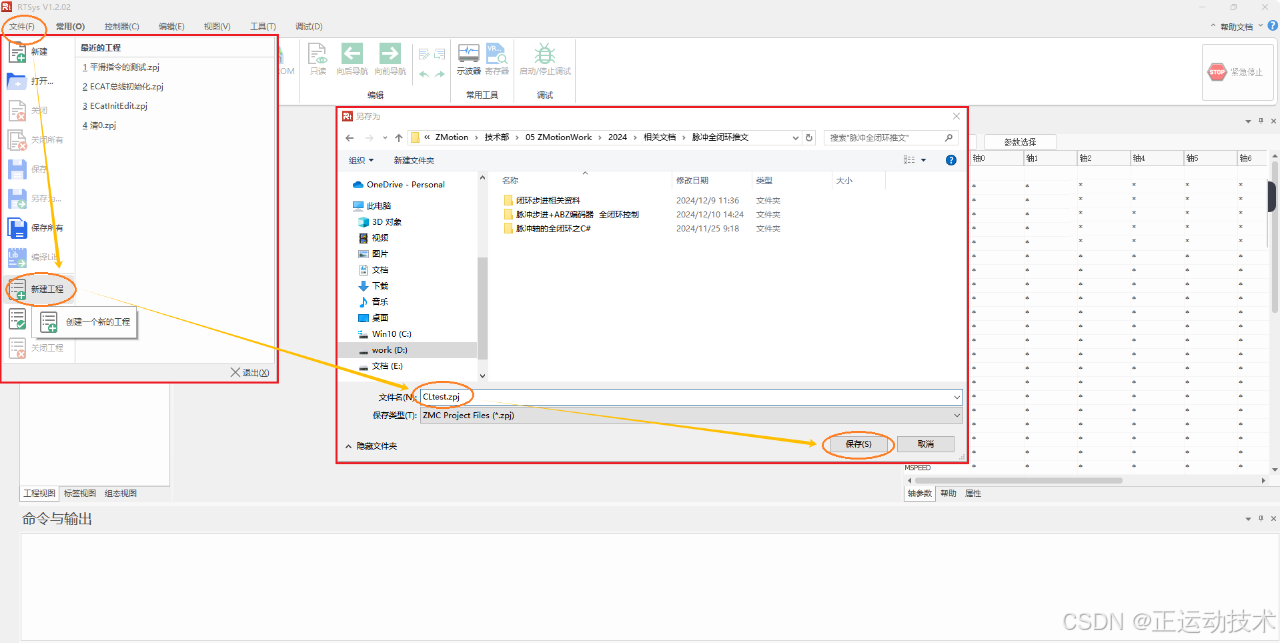The image size is (1280, 643).
Task: Switch to the 组态视图 tab
Action: coord(120,493)
